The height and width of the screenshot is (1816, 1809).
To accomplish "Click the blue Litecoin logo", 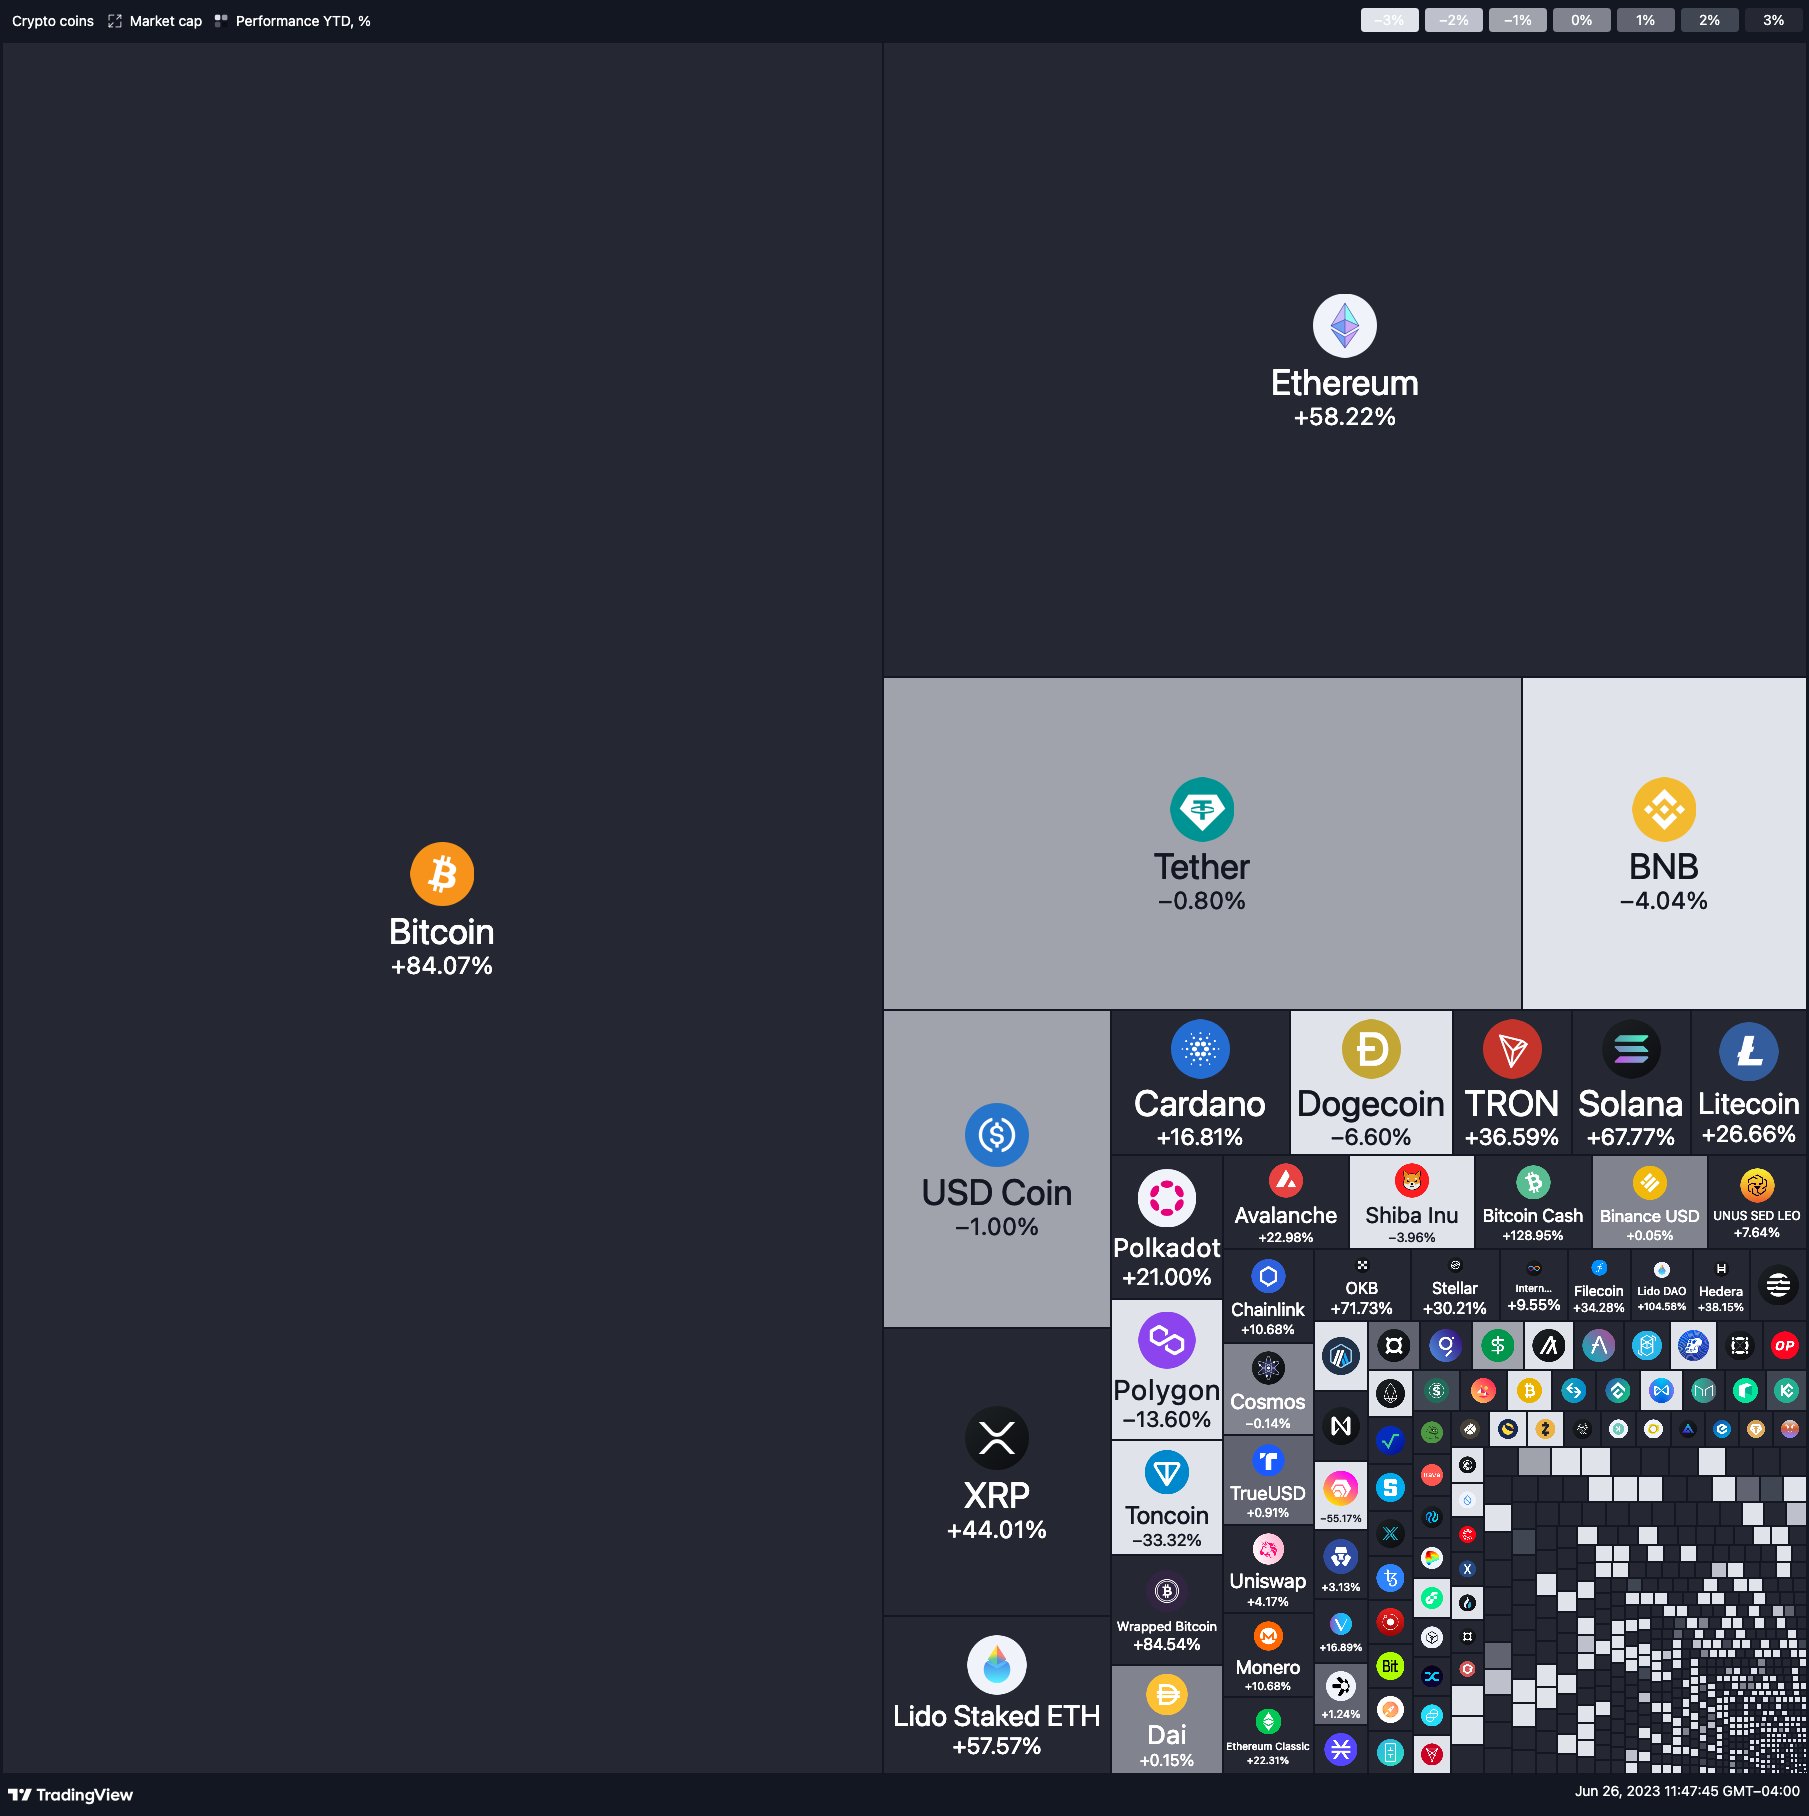I will tap(1749, 1051).
